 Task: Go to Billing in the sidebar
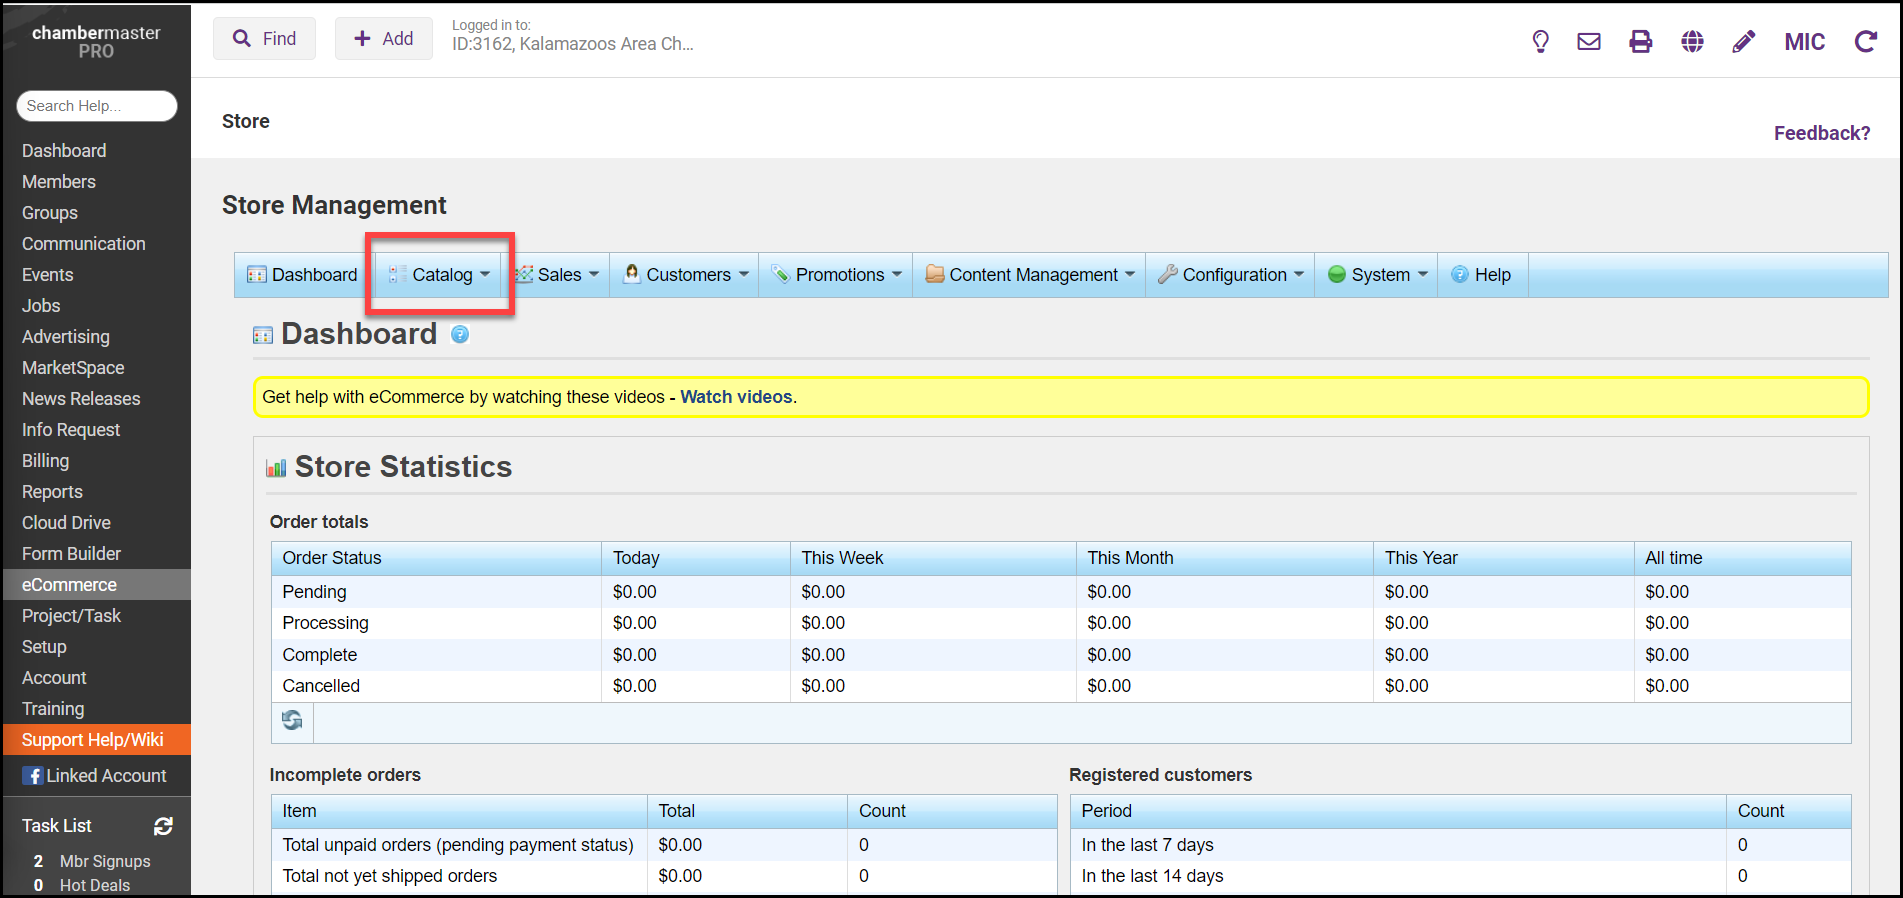pos(46,461)
